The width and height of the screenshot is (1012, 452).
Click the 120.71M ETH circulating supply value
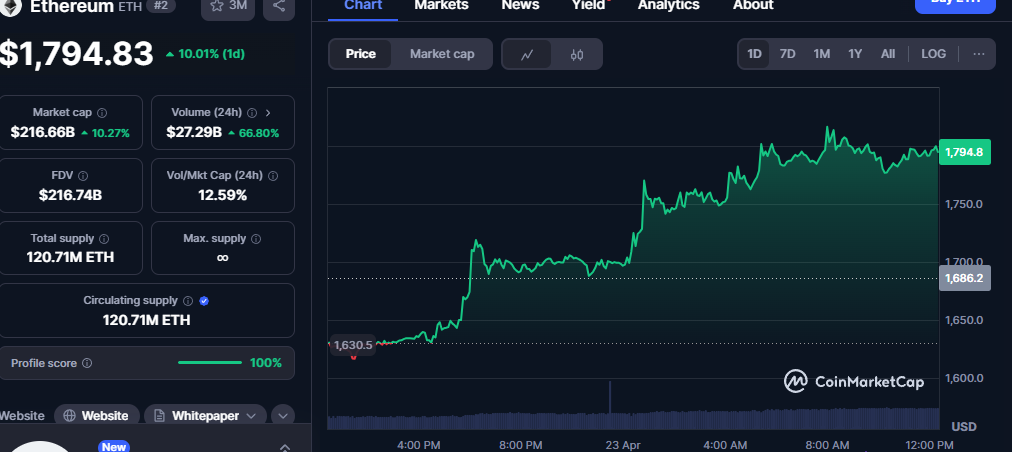coord(147,320)
